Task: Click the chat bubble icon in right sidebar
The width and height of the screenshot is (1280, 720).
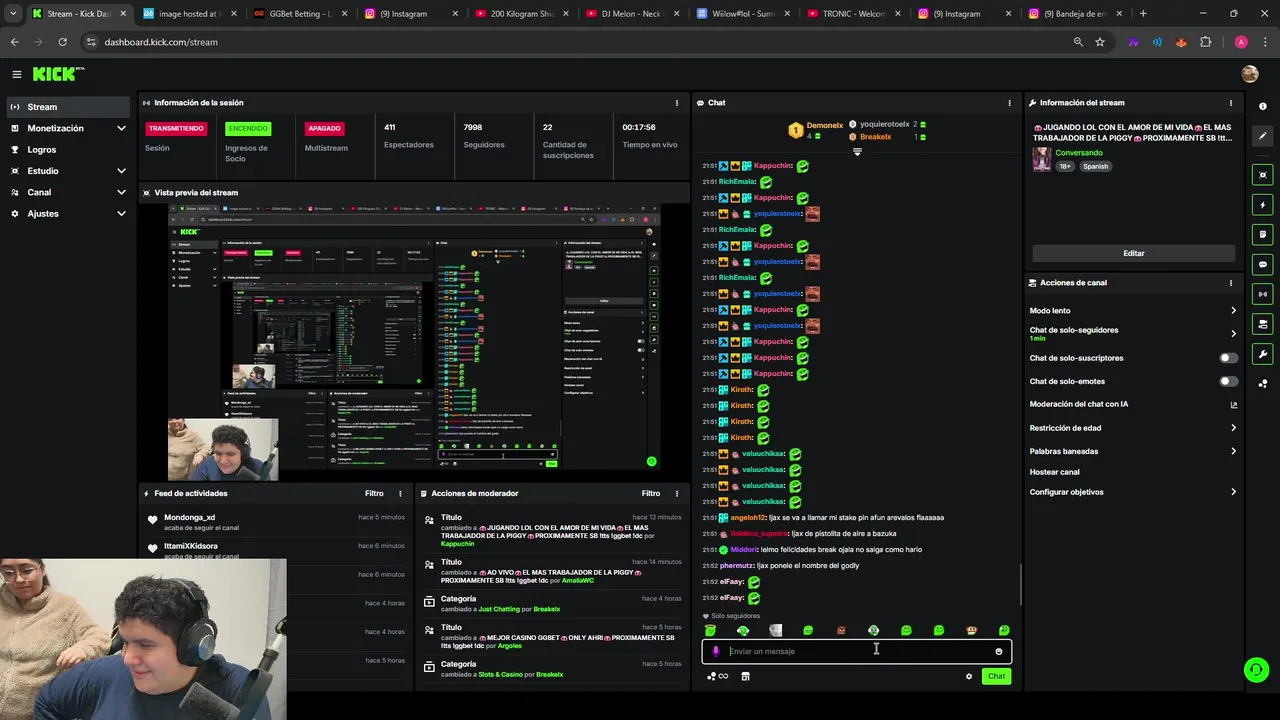Action: click(1262, 264)
